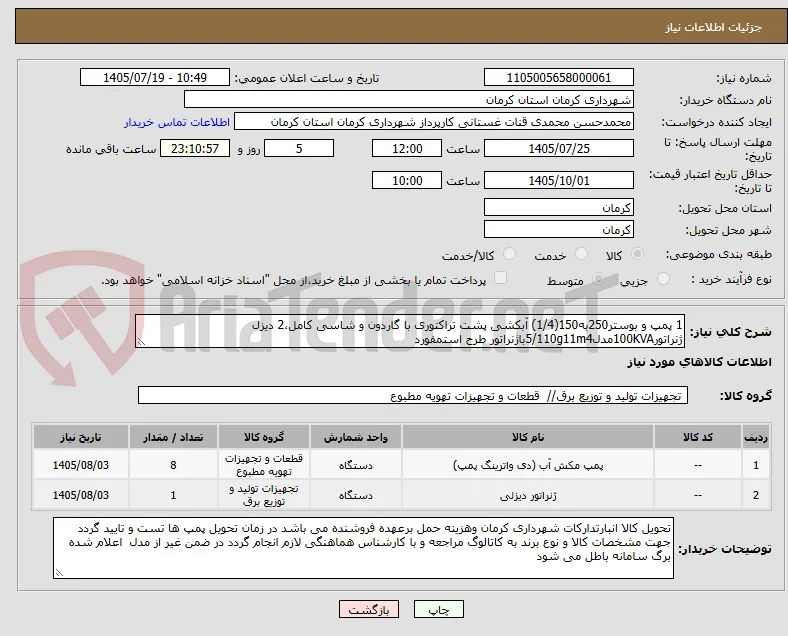Image resolution: width=788 pixels, height=636 pixels.
Task: Click the تاریخ نیاز column header
Action: pyautogui.click(x=80, y=437)
